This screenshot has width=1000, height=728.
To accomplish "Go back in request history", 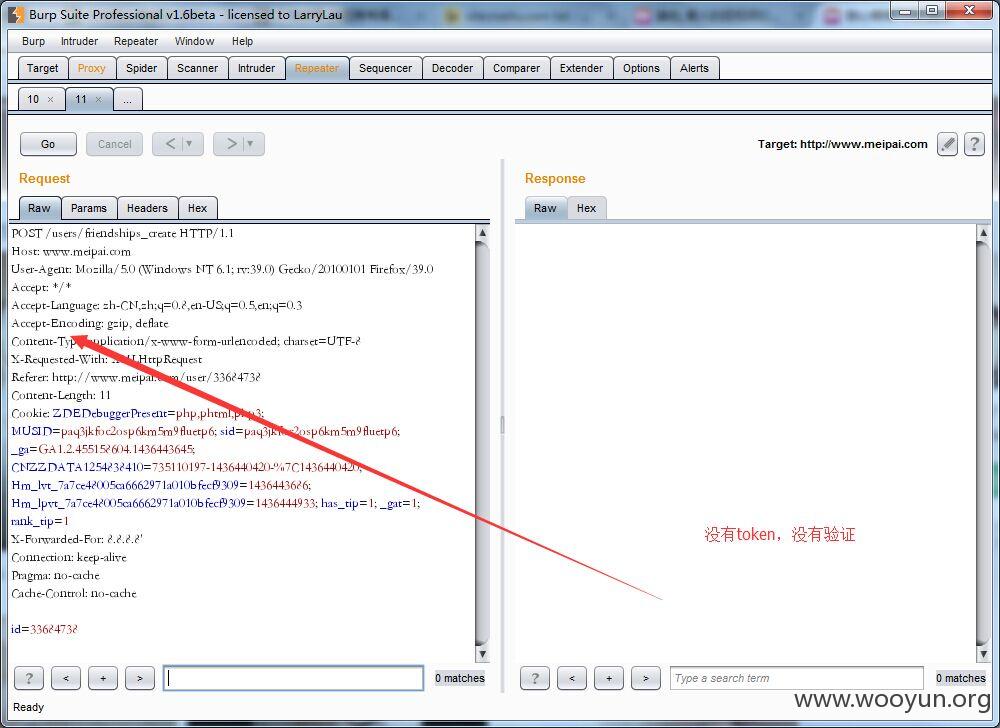I will click(x=170, y=144).
